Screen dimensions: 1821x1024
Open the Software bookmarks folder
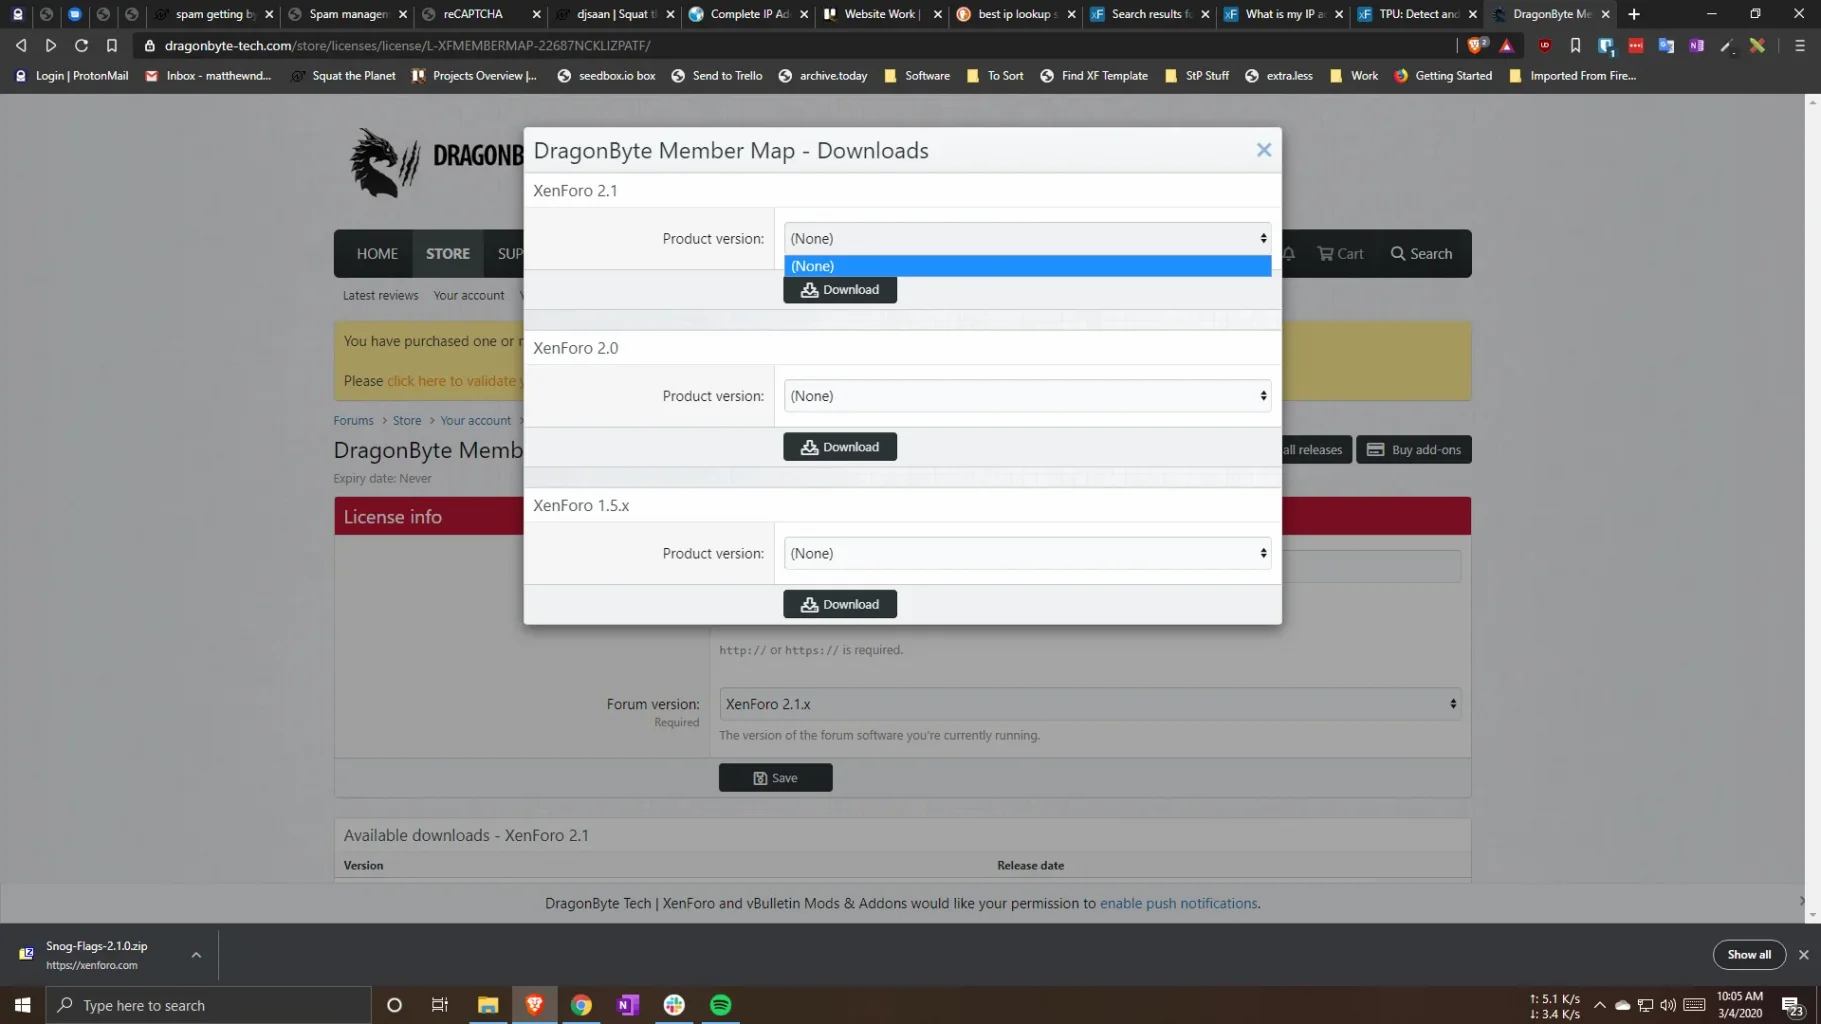coord(917,76)
